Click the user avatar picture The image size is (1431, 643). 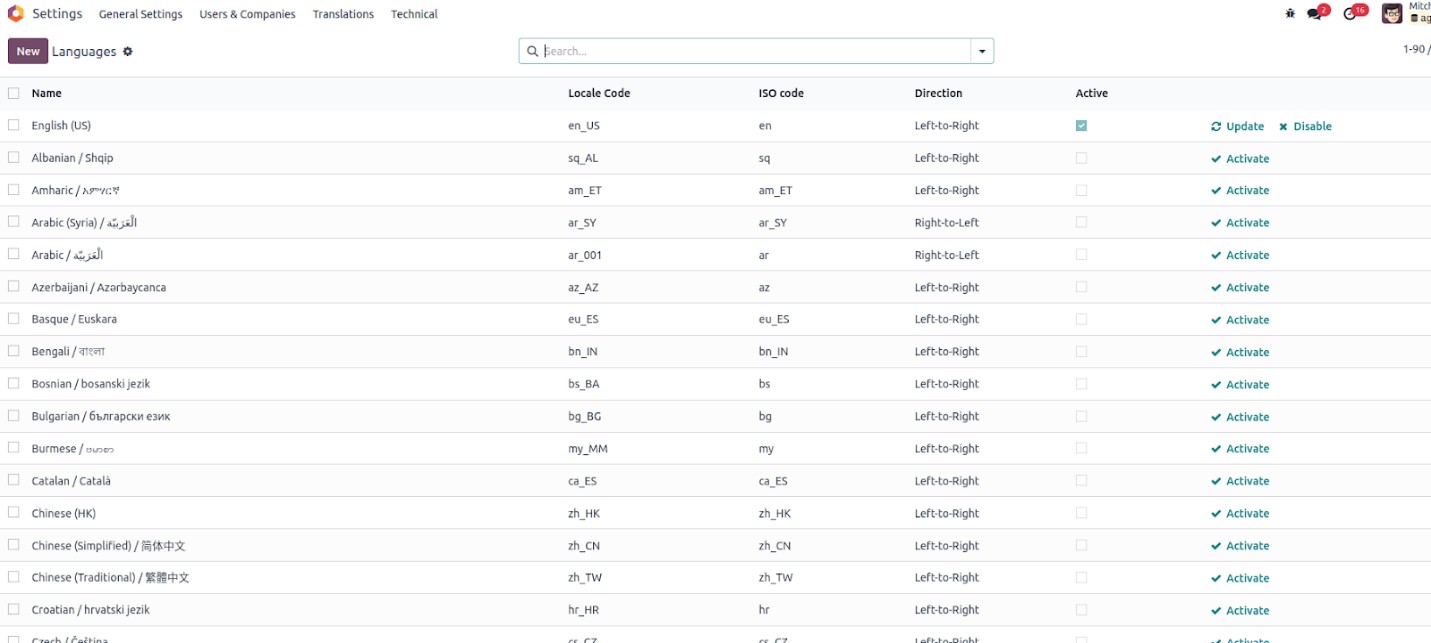tap(1392, 14)
